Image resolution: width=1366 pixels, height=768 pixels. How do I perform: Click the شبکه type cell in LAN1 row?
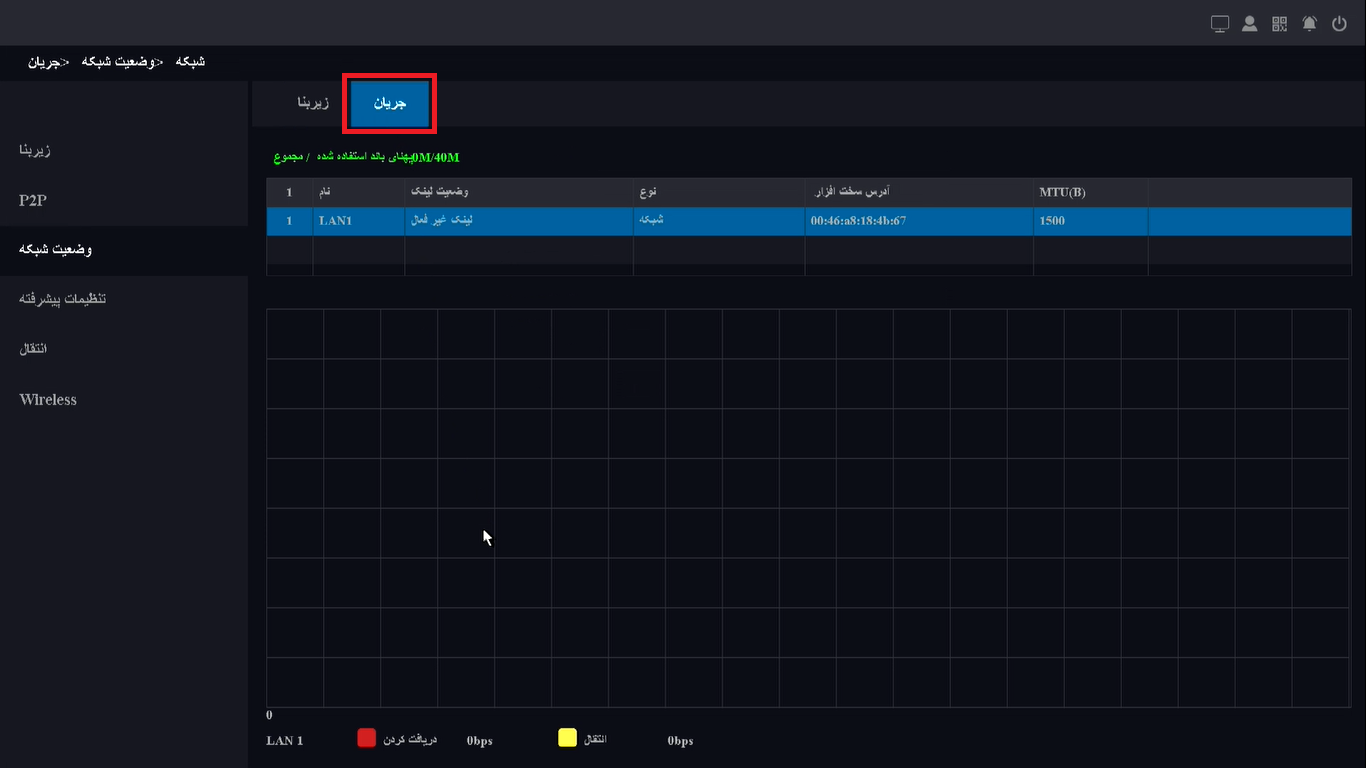(719, 221)
